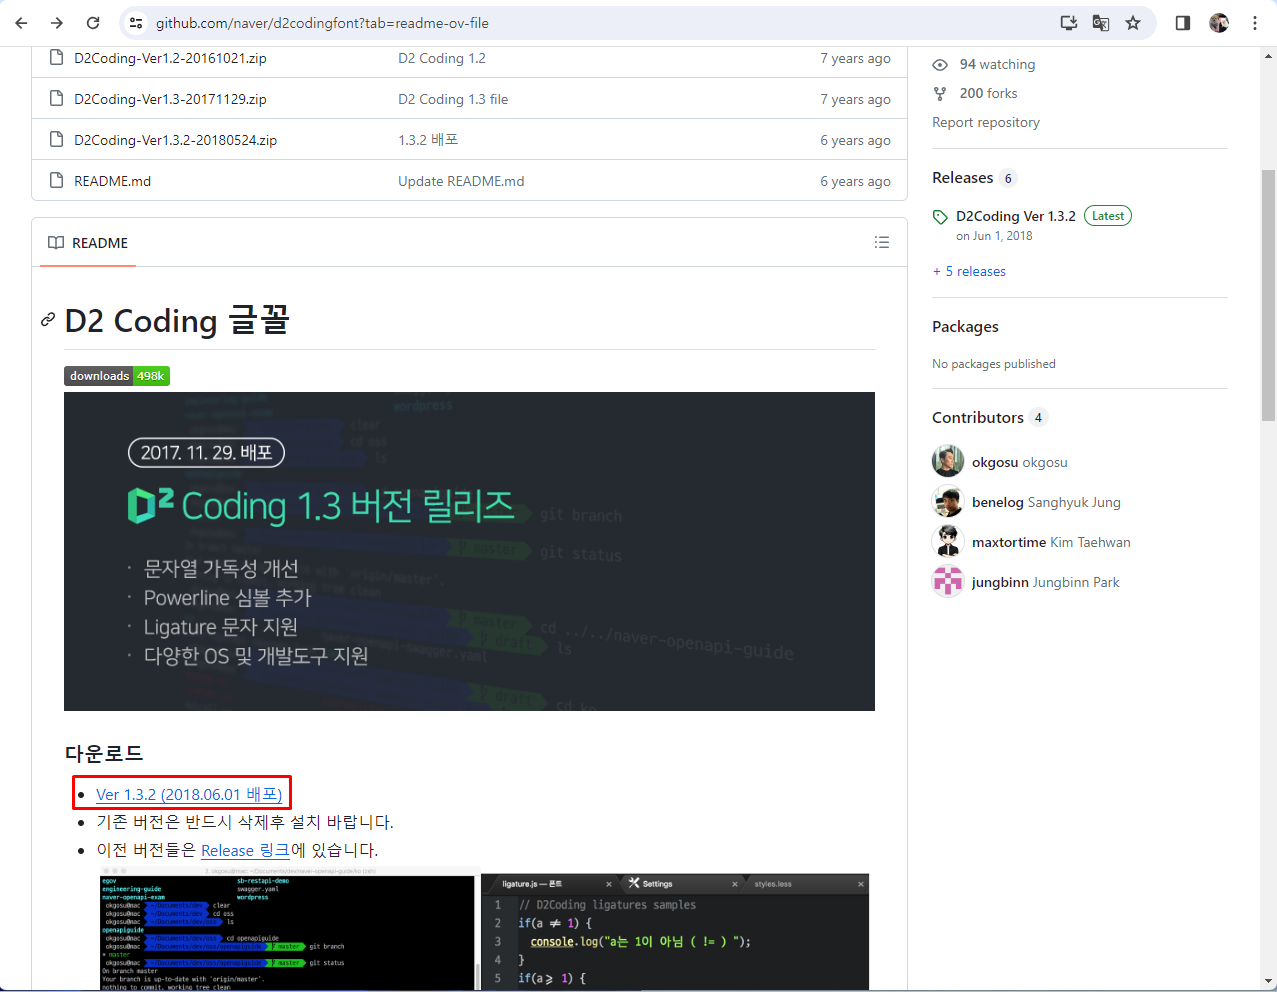Image resolution: width=1277 pixels, height=992 pixels.
Task: Open the Chrome profile dropdown
Action: pos(1219,22)
